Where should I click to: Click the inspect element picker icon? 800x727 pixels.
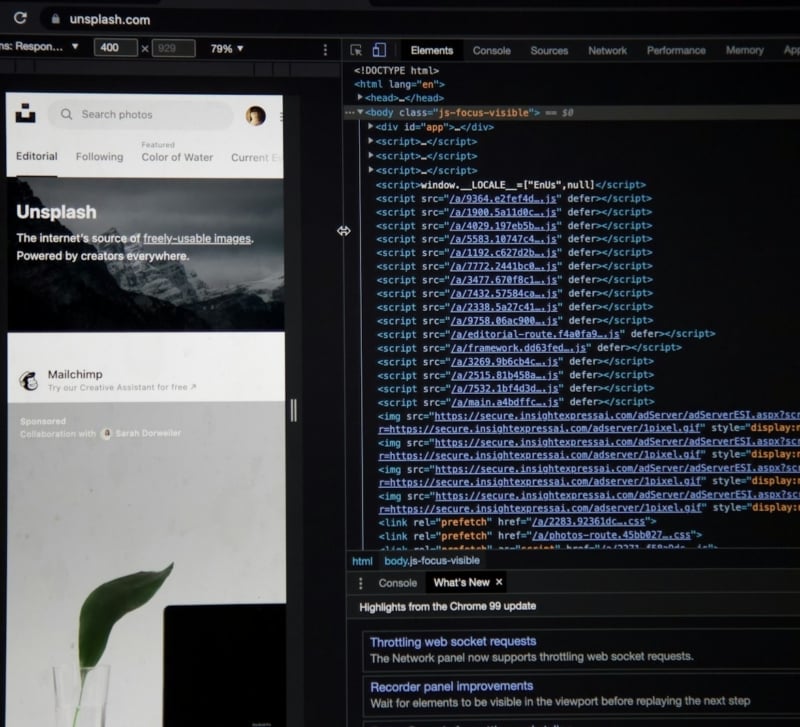356,50
